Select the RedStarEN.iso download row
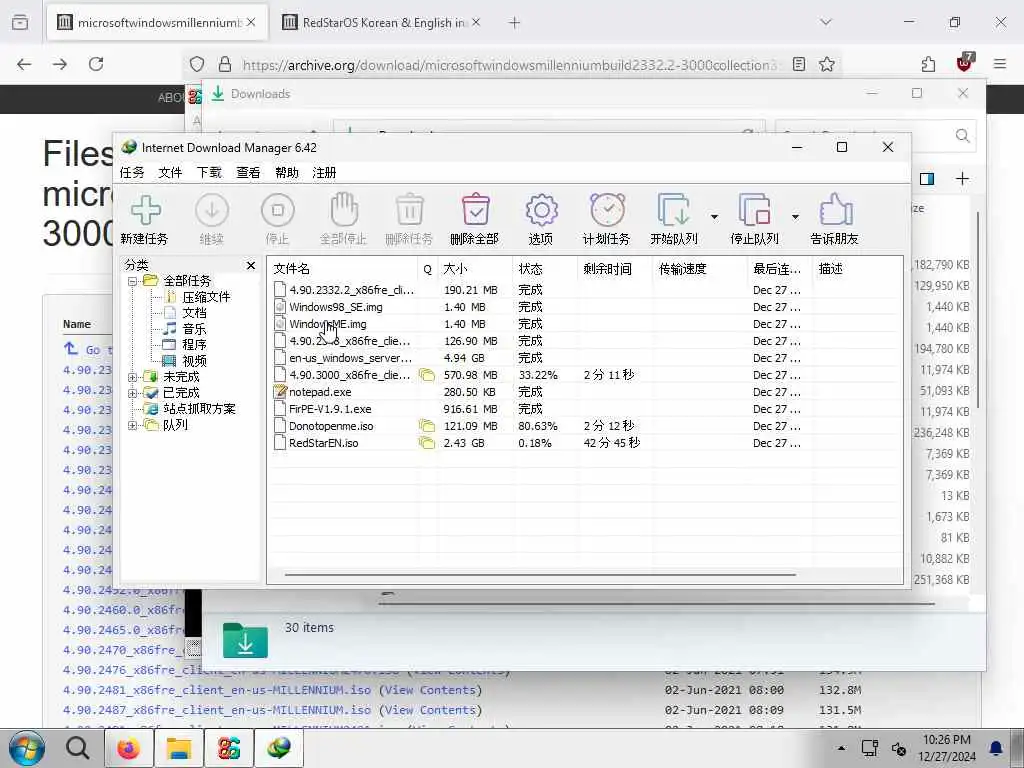The height and width of the screenshot is (768, 1024). [x=585, y=443]
